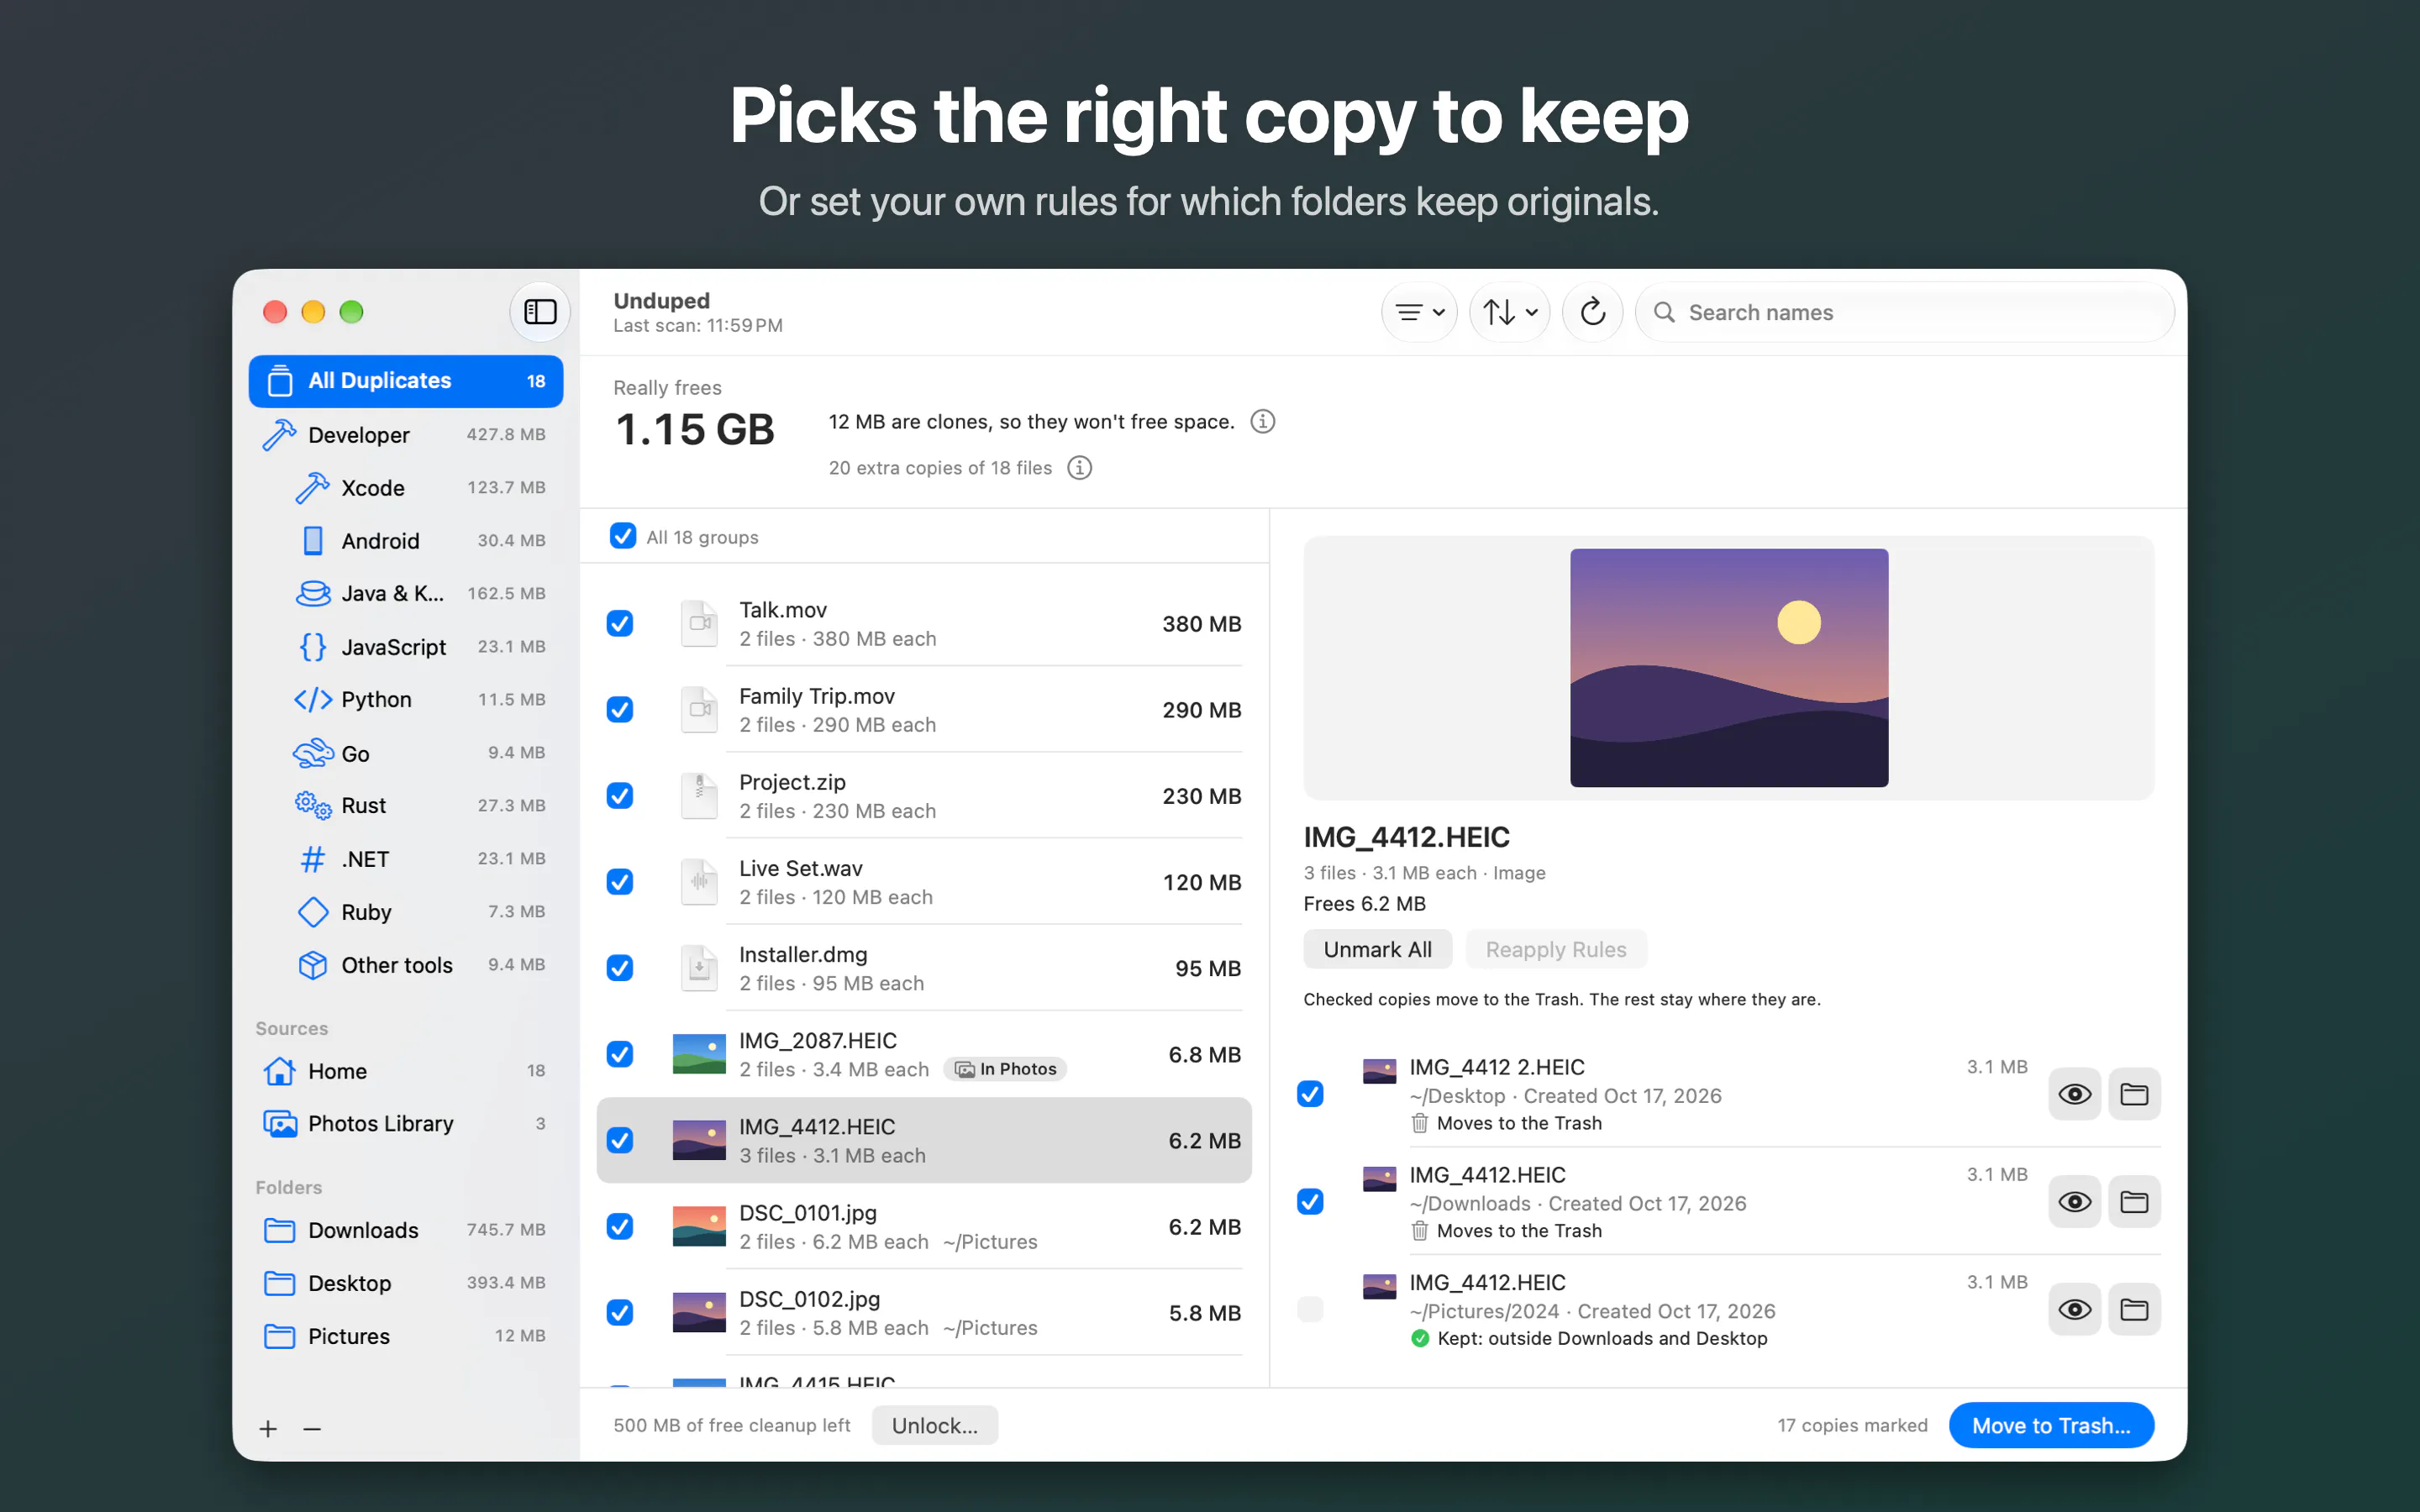
Task: Select the DSC_0101.jpg group row
Action: (x=924, y=1227)
